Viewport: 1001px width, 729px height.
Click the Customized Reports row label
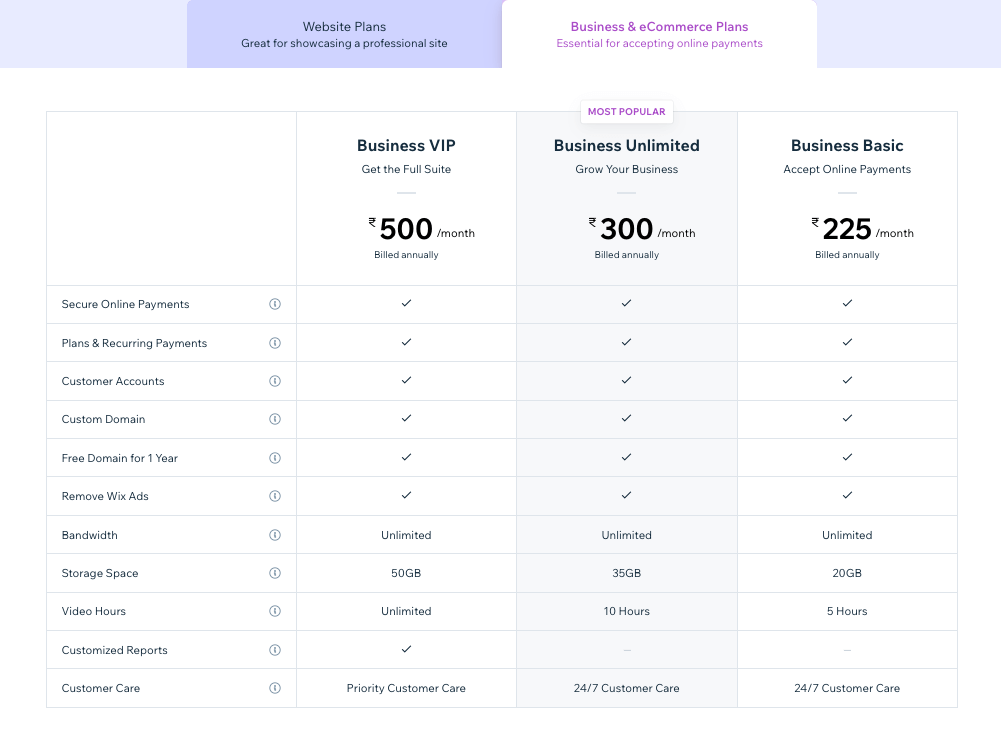pos(114,650)
